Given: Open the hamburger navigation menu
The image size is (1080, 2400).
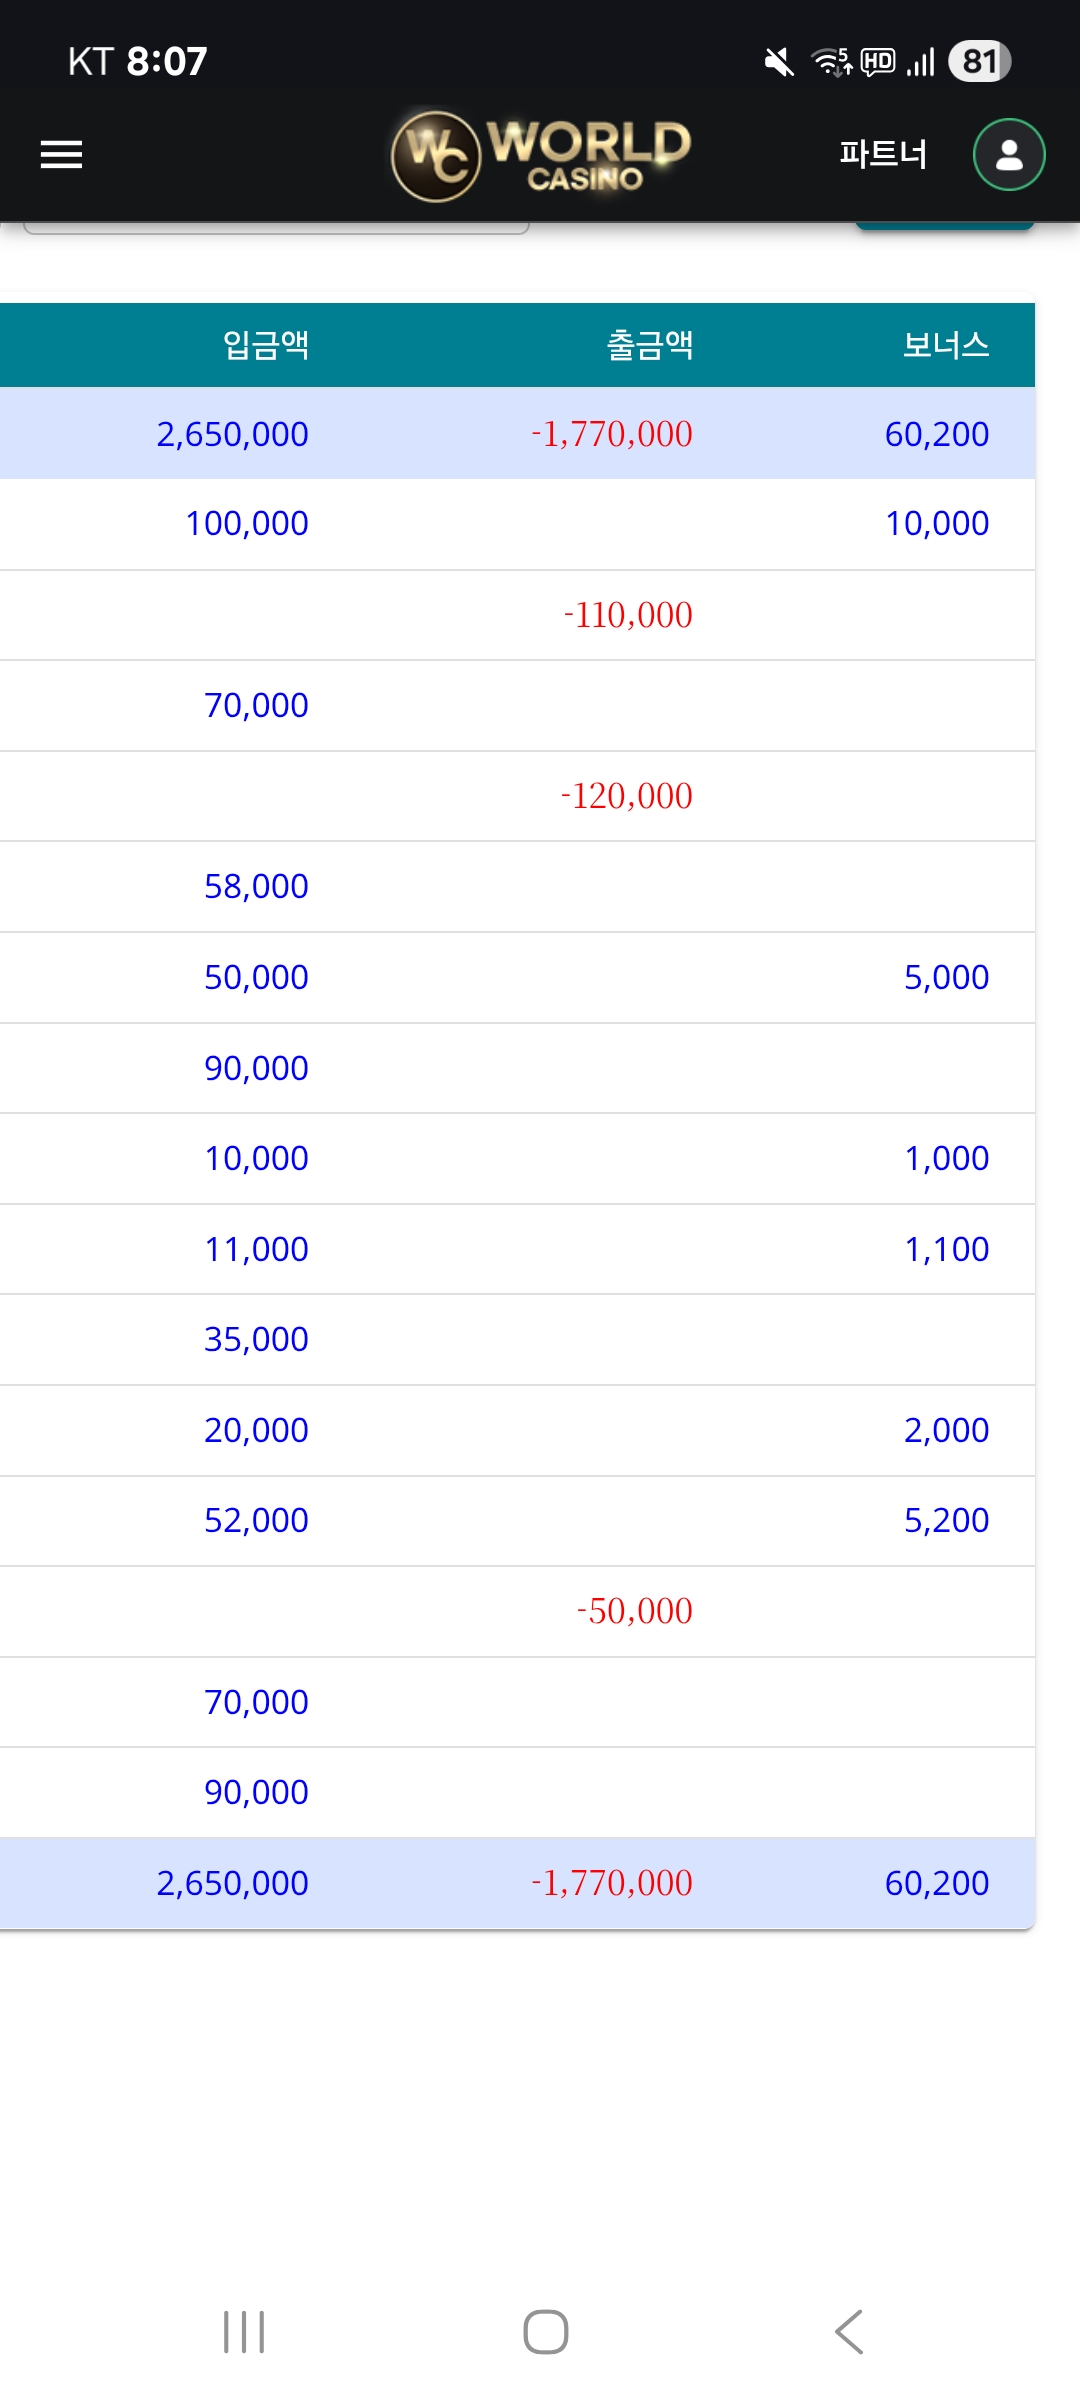Looking at the screenshot, I should tap(61, 155).
